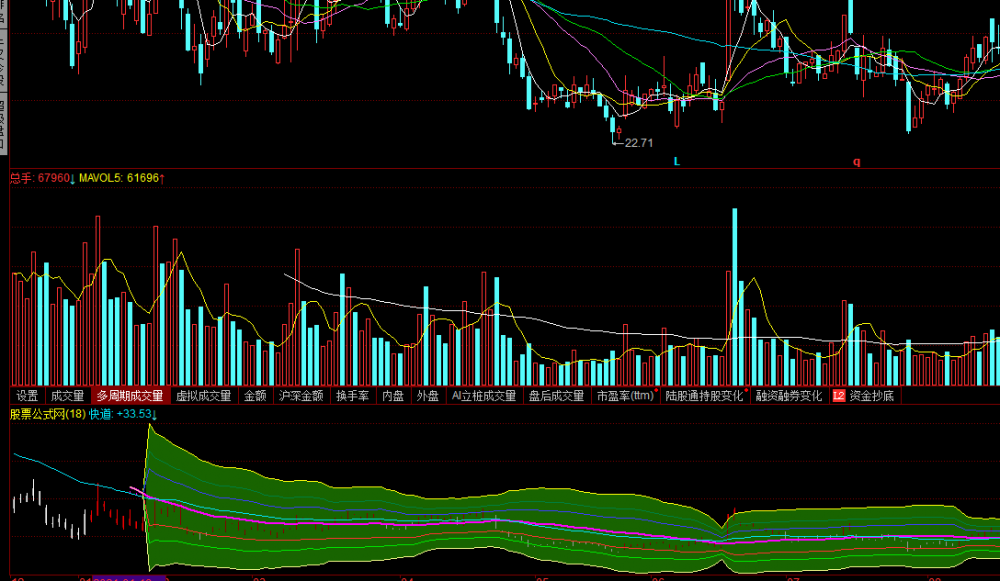The image size is (1000, 581).
Task: Click the tallest cyan volume bar
Action: [735, 297]
